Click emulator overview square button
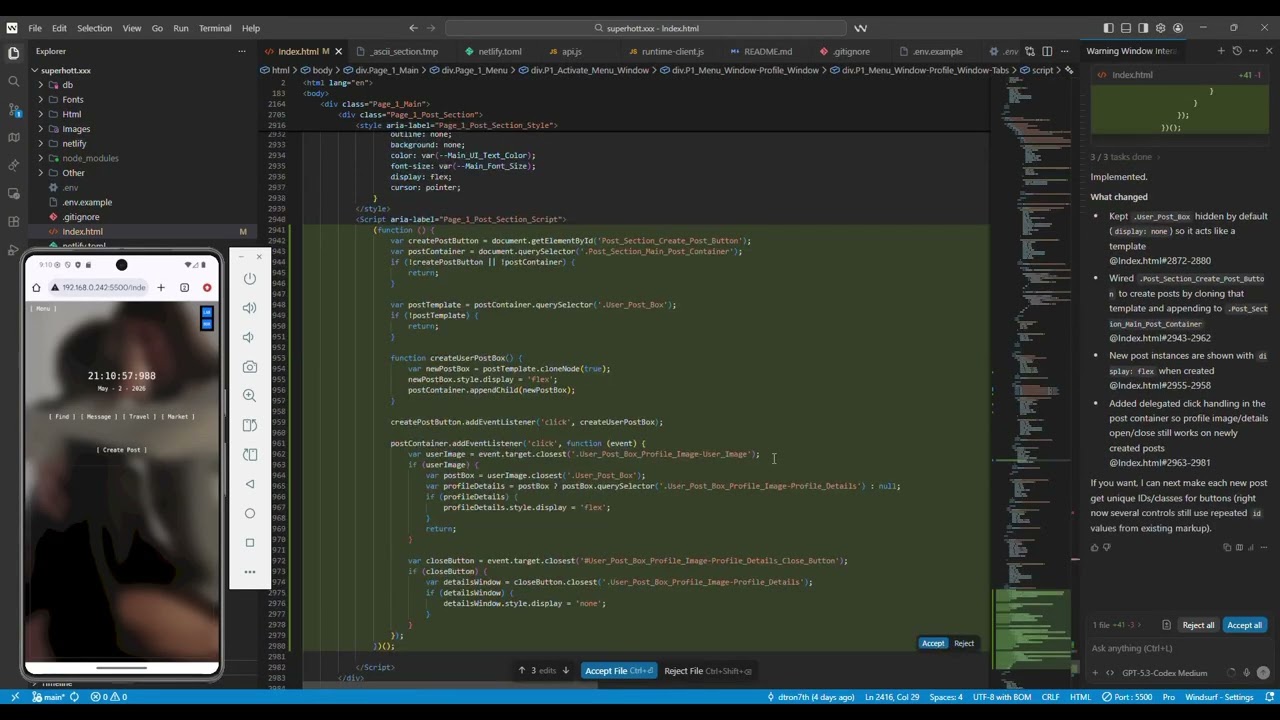The height and width of the screenshot is (720, 1280). (x=250, y=543)
